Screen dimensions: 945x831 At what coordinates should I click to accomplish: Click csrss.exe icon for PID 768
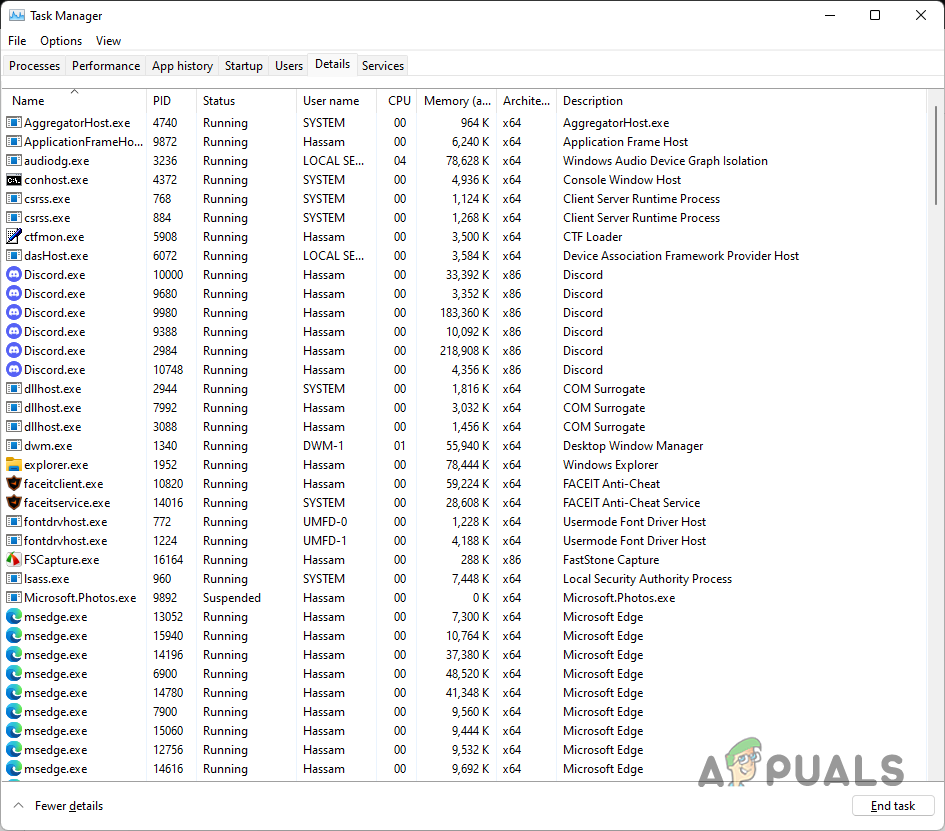(x=14, y=198)
